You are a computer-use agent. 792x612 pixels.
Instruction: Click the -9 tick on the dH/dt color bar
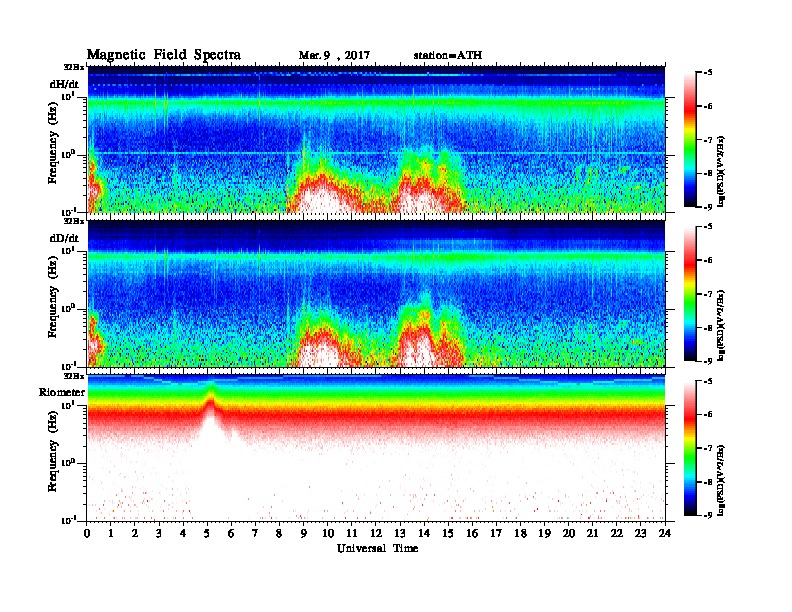[708, 207]
